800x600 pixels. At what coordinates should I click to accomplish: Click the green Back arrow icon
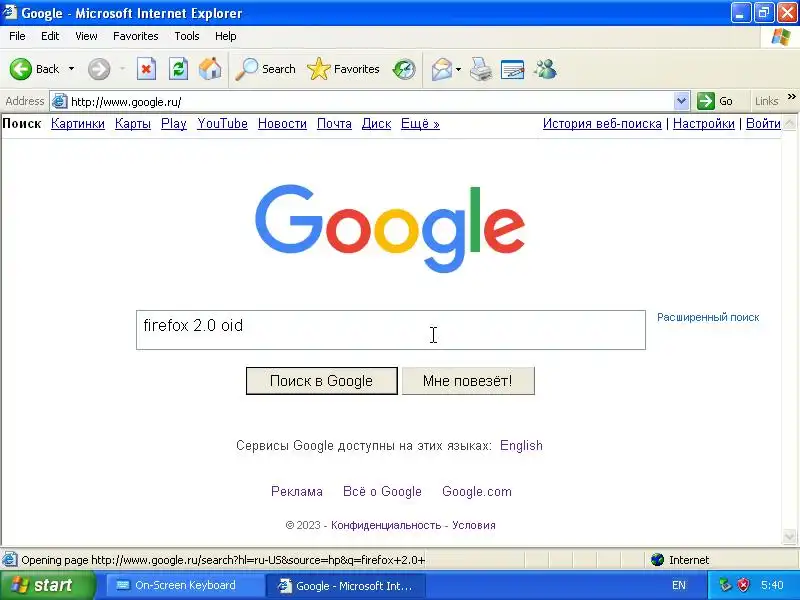(21, 69)
